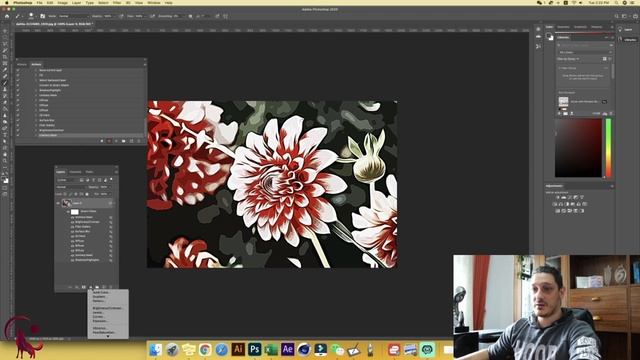
Task: Click Stop button in Actions panel
Action: click(x=102, y=141)
